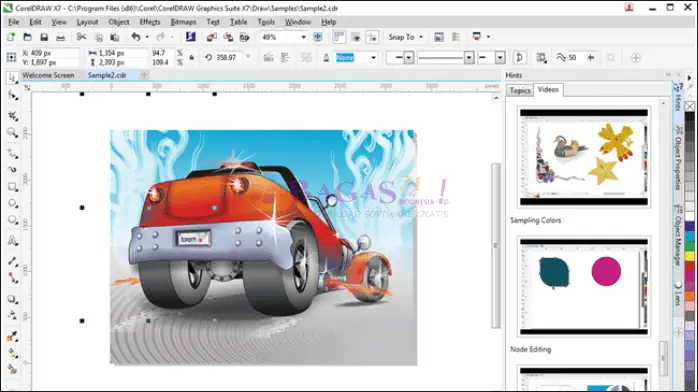Open the Layout menu
This screenshot has height=392, width=698.
87,22
